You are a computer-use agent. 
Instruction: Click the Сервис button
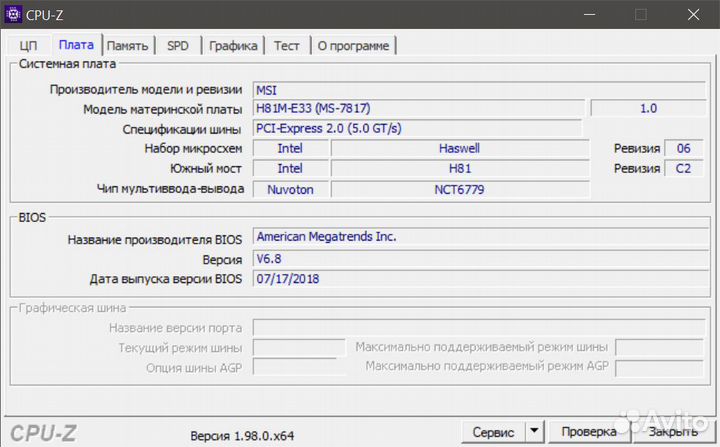493,432
